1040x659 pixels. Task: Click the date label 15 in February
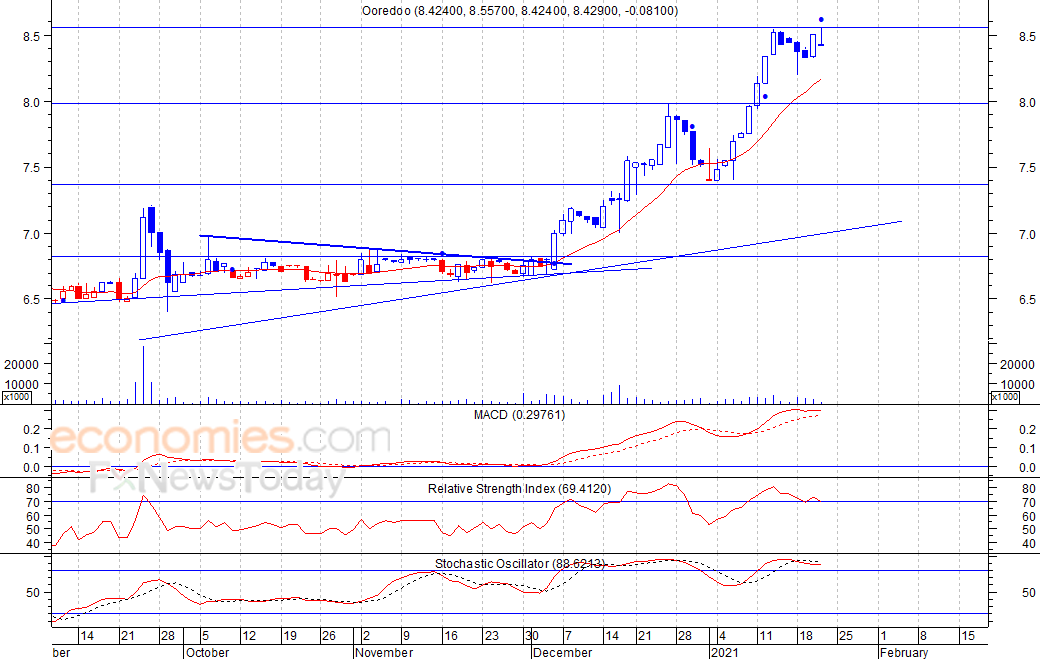968,636
